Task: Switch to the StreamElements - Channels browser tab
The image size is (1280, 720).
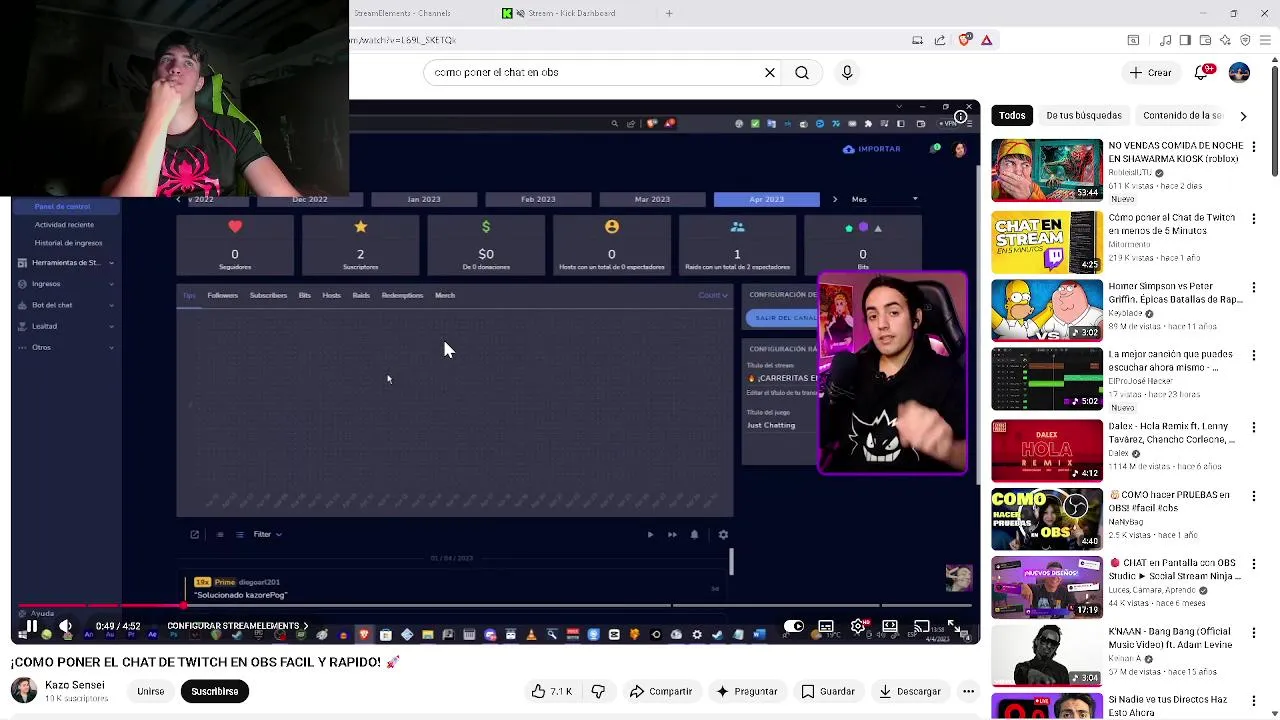Action: pyautogui.click(x=402, y=13)
